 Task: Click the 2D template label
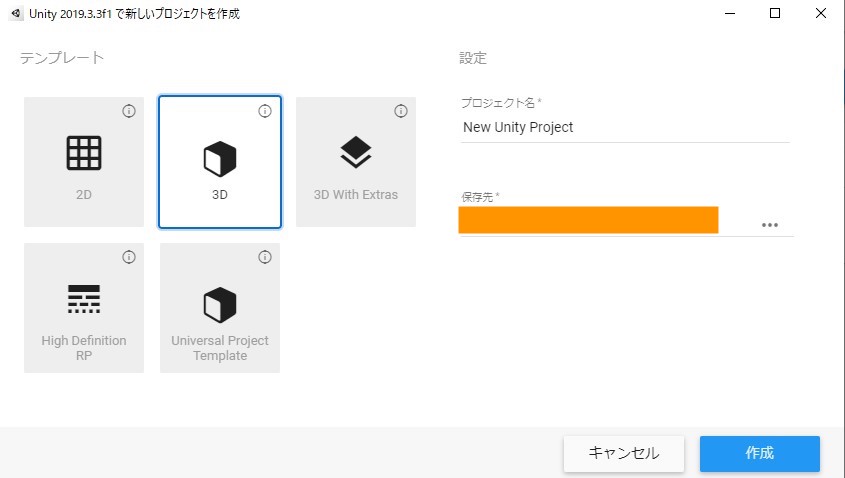click(84, 195)
